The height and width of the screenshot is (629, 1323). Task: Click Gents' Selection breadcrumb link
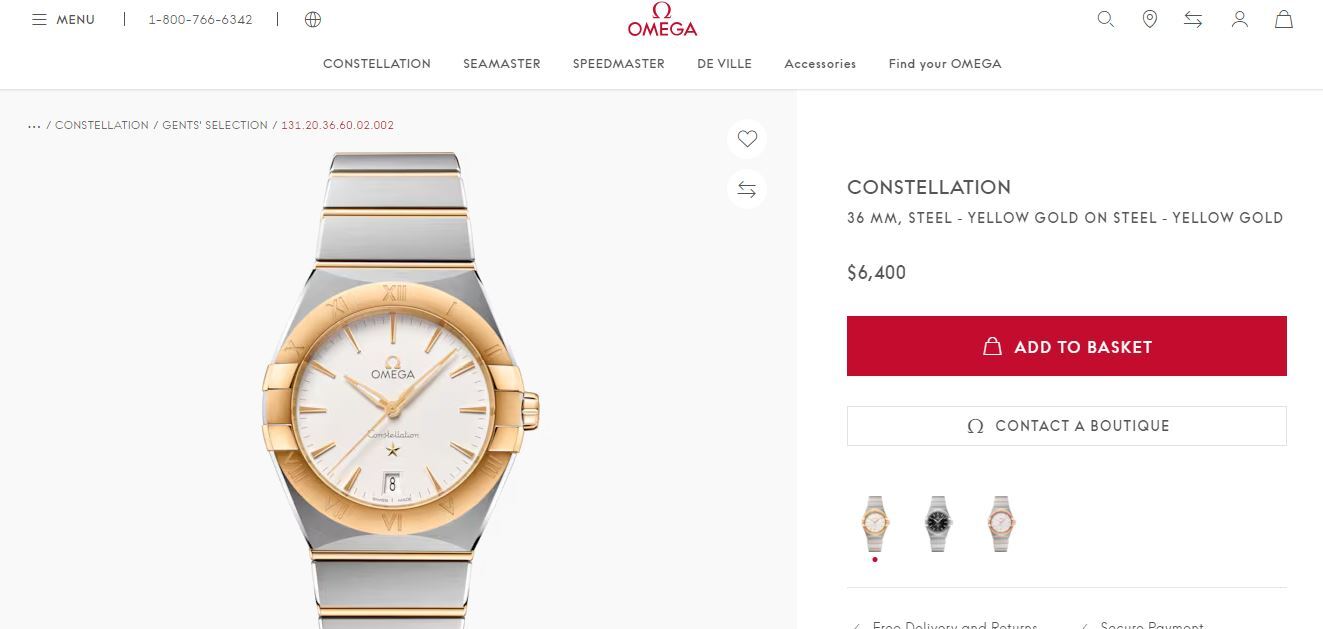215,126
